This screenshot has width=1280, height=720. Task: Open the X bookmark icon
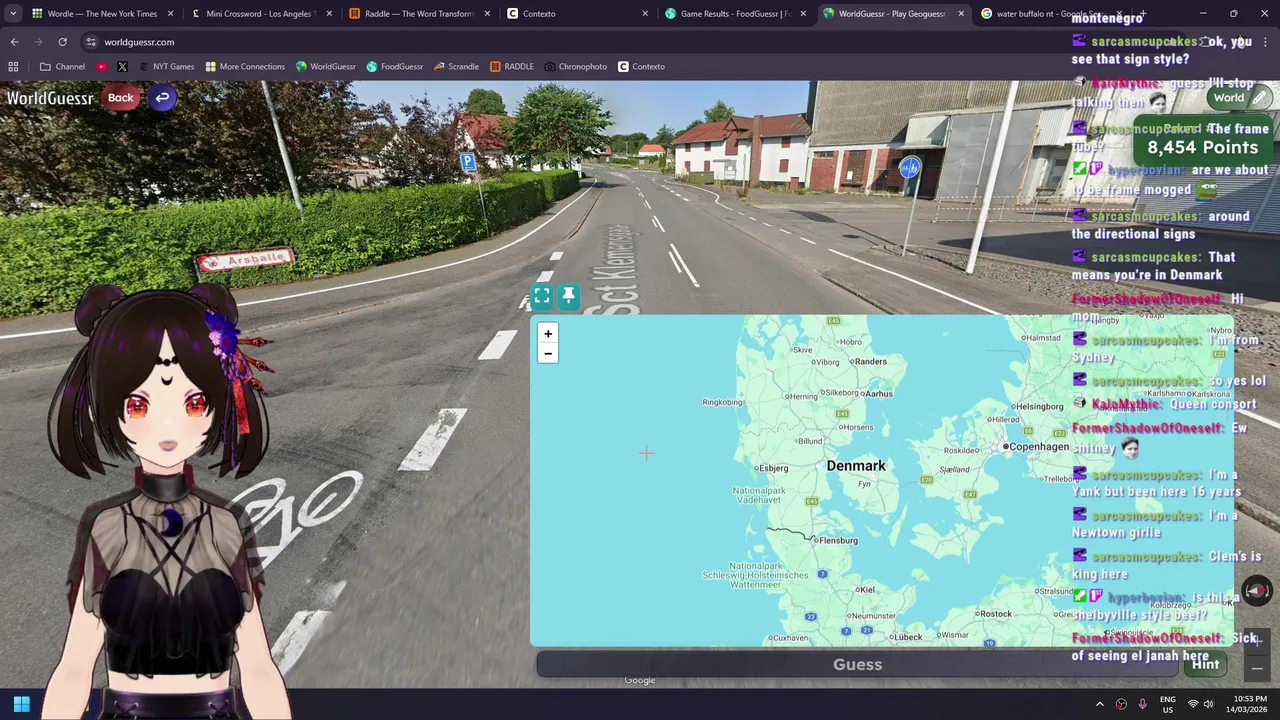[122, 66]
